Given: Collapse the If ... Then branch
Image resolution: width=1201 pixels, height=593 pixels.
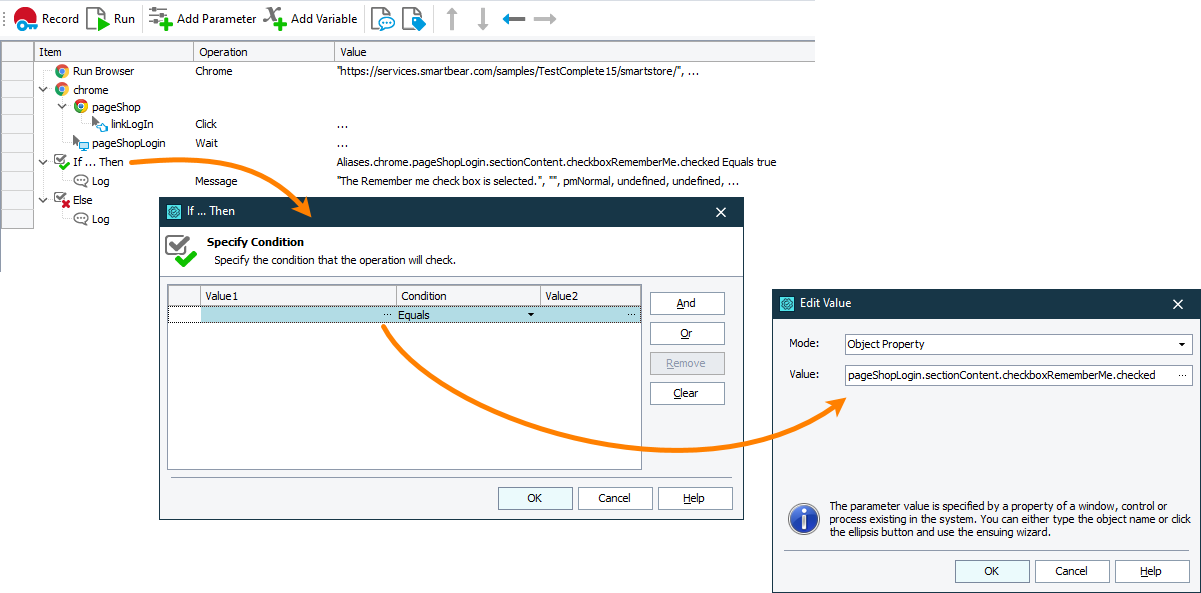Looking at the screenshot, I should click(43, 161).
